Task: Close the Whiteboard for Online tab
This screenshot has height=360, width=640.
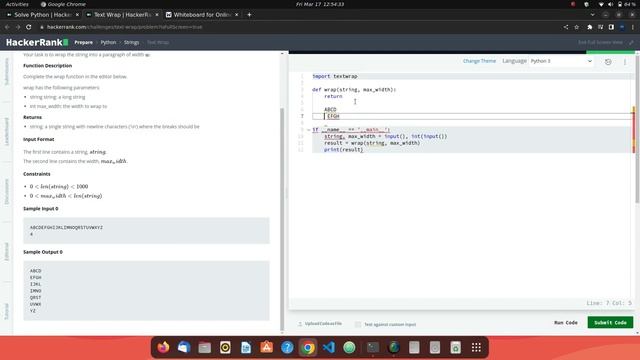Action: 237,15
